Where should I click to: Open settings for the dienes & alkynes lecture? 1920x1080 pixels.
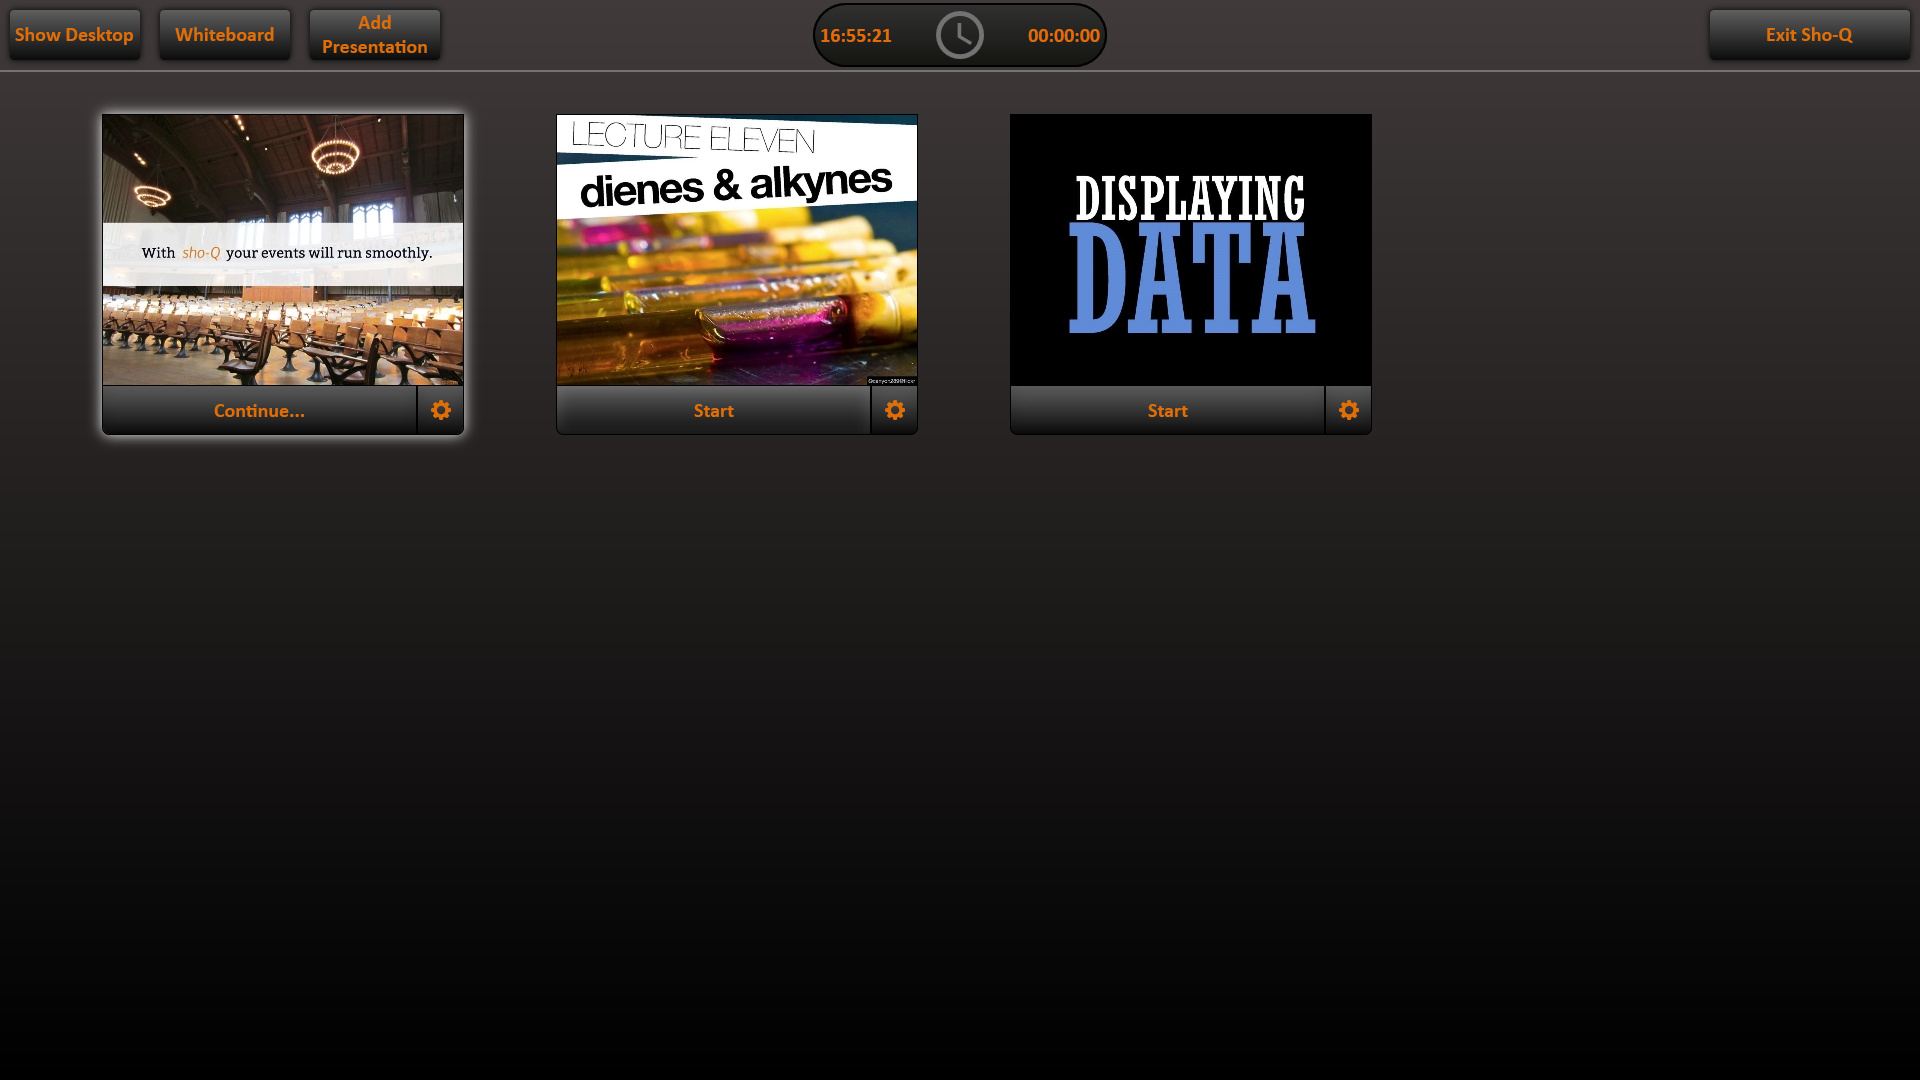click(894, 410)
